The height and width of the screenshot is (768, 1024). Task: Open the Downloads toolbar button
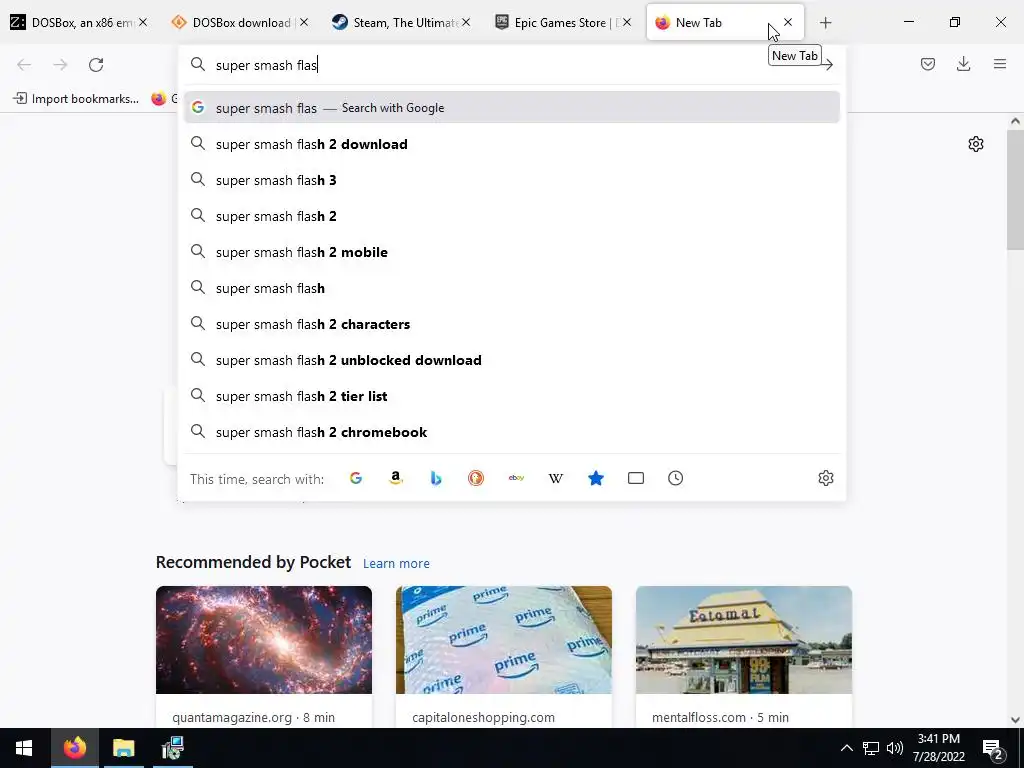click(963, 64)
